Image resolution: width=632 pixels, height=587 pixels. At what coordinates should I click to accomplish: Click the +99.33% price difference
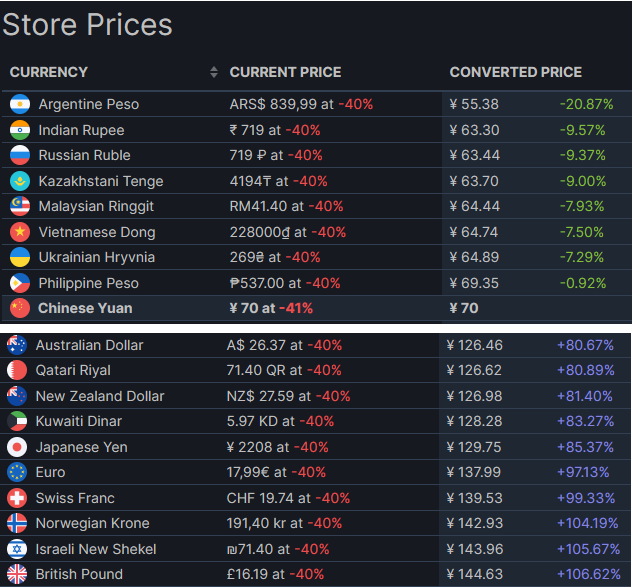pyautogui.click(x=586, y=498)
